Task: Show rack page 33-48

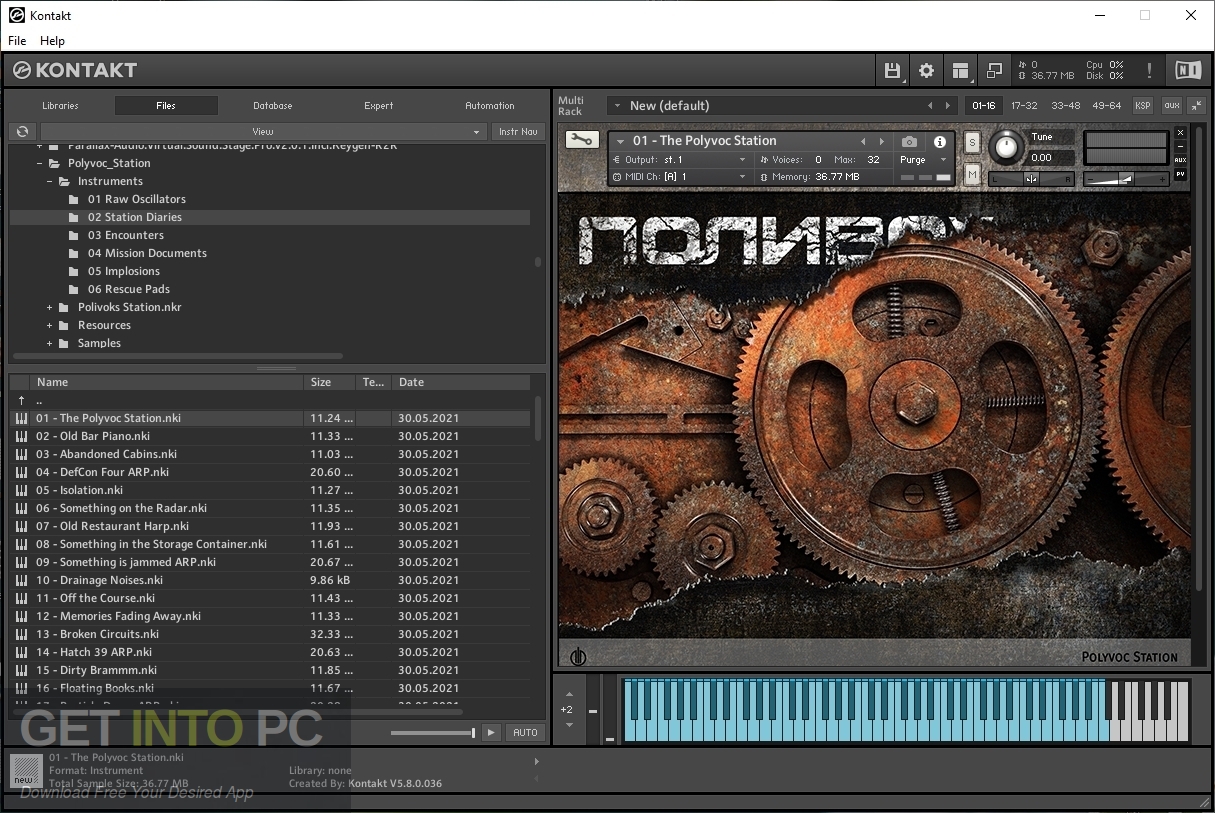Action: pyautogui.click(x=1065, y=105)
